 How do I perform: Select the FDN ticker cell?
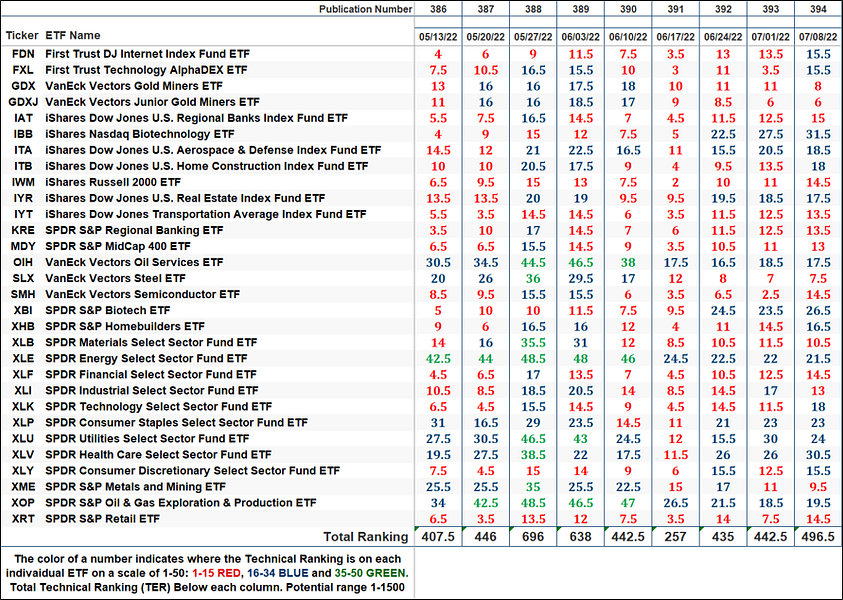(23, 54)
